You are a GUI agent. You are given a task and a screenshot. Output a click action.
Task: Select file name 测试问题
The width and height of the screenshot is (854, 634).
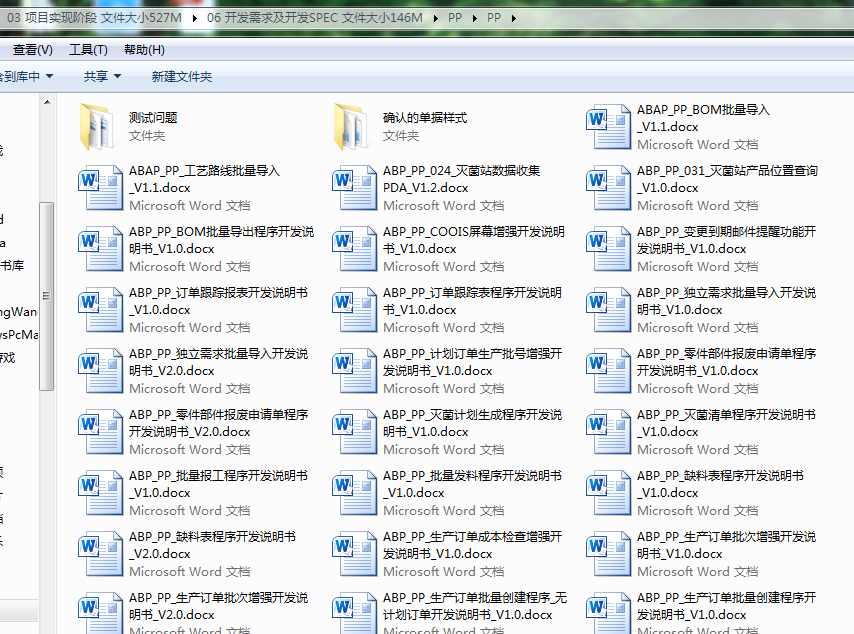[153, 118]
